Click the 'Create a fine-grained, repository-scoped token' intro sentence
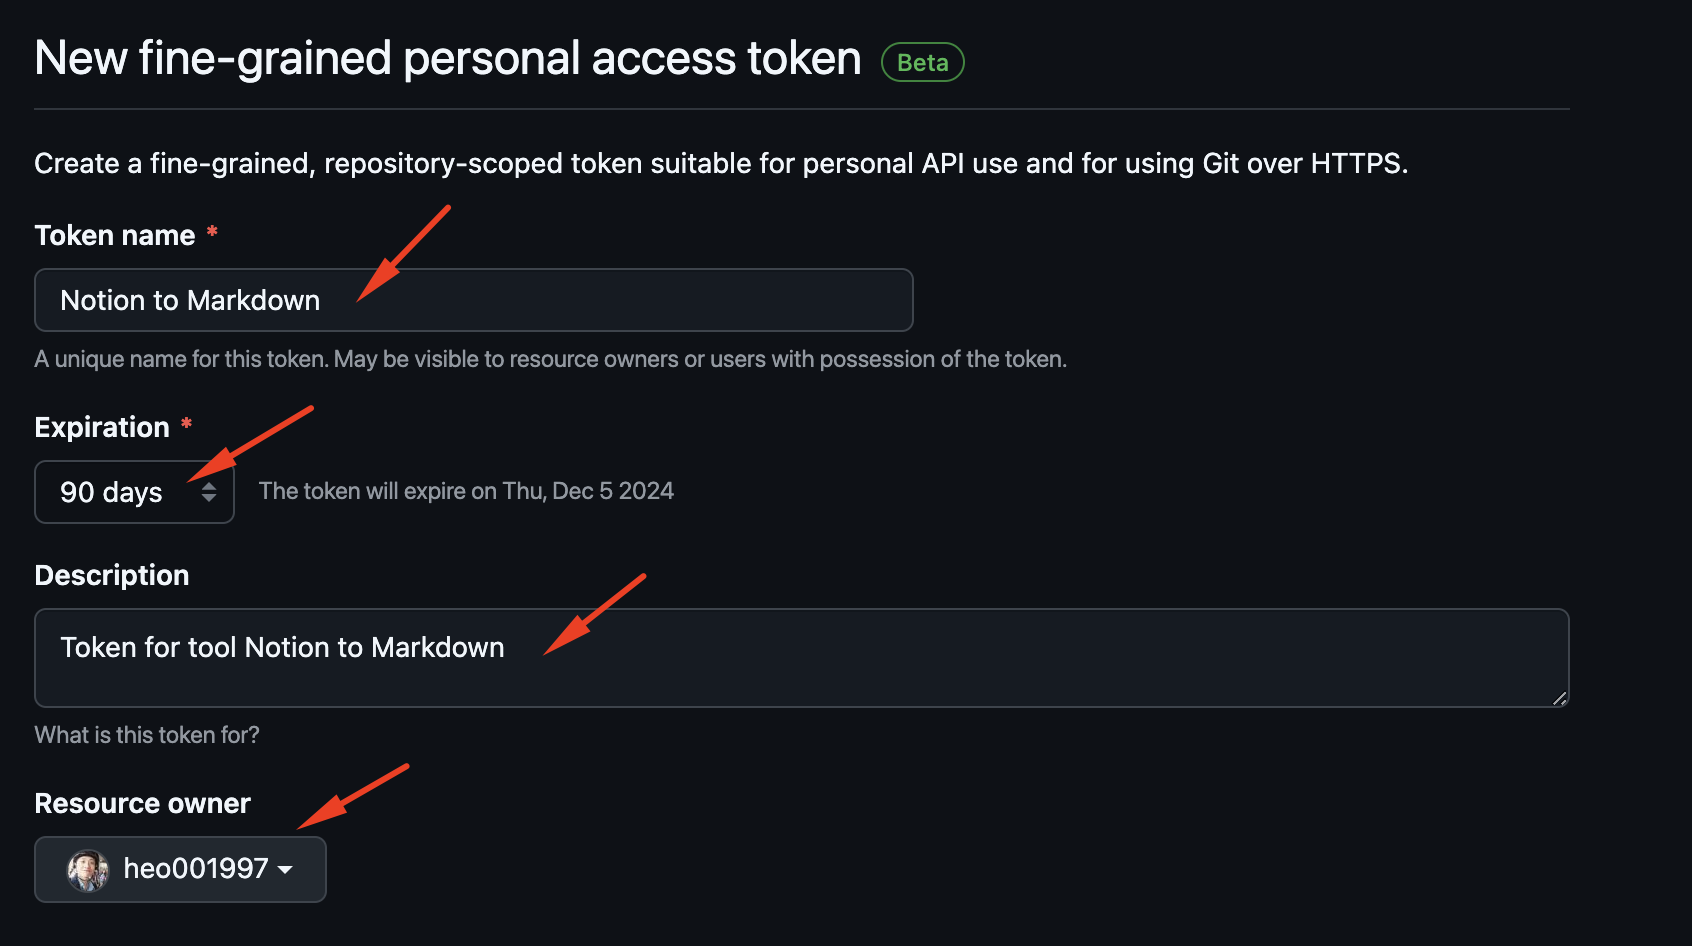Image resolution: width=1692 pixels, height=946 pixels. pyautogui.click(x=720, y=163)
